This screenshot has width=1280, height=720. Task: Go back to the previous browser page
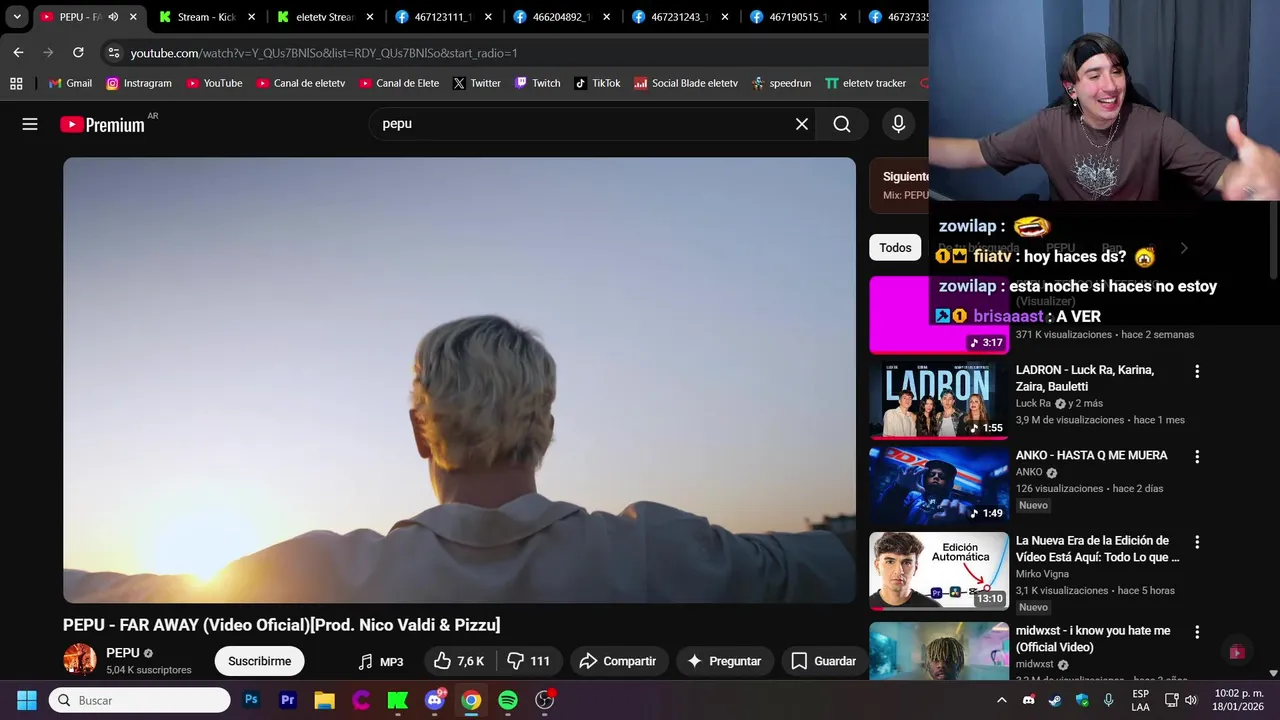click(18, 52)
